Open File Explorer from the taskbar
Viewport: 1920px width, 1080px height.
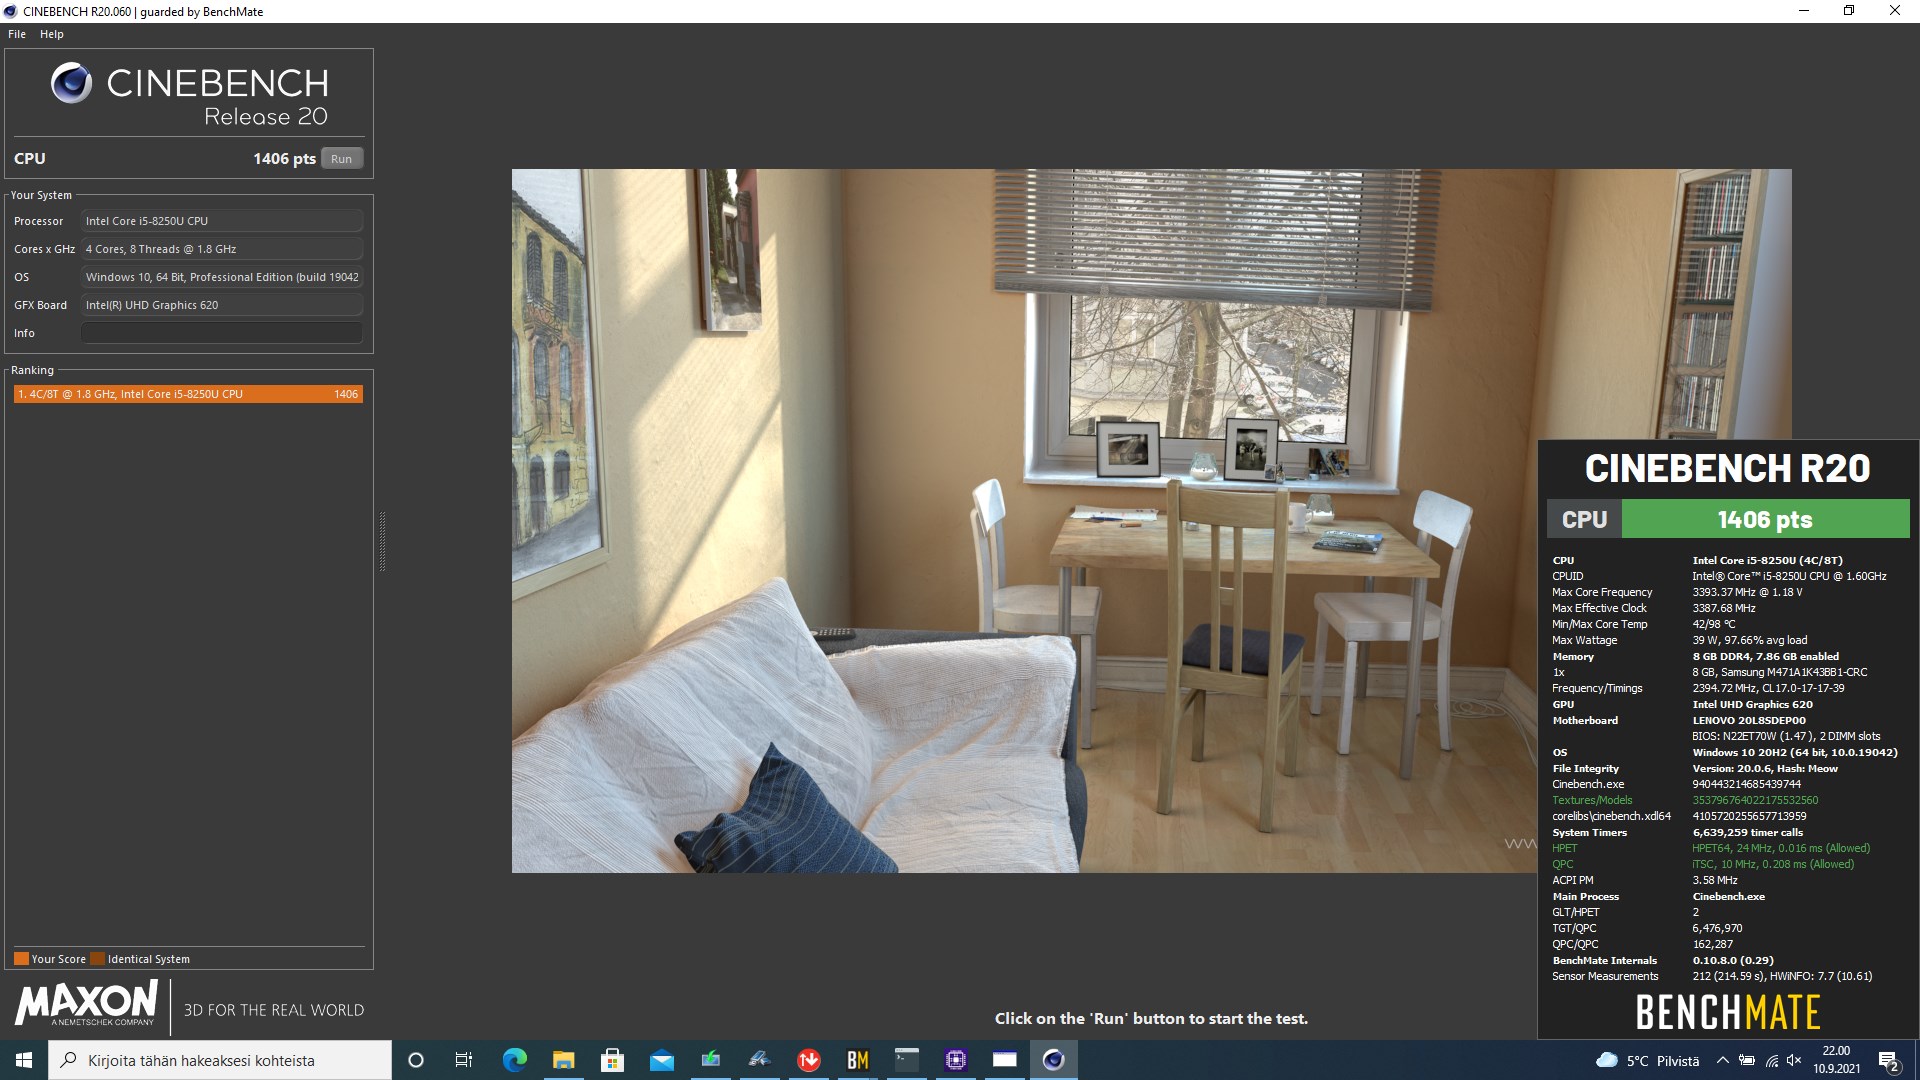563,1060
